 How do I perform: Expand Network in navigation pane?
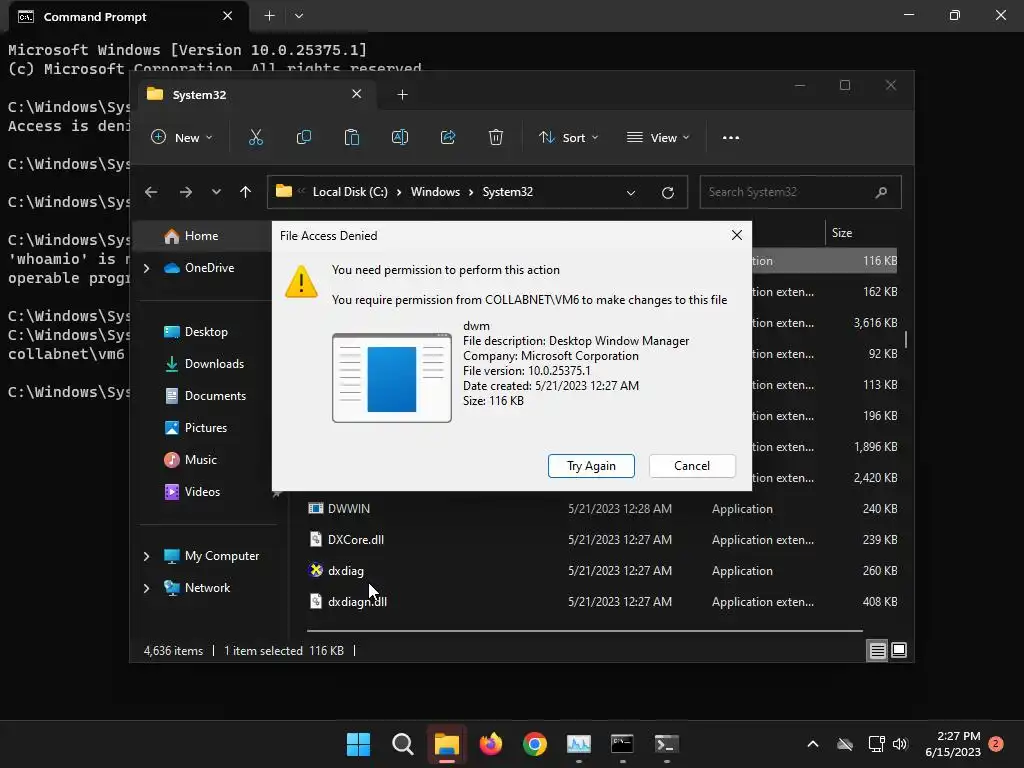point(146,588)
